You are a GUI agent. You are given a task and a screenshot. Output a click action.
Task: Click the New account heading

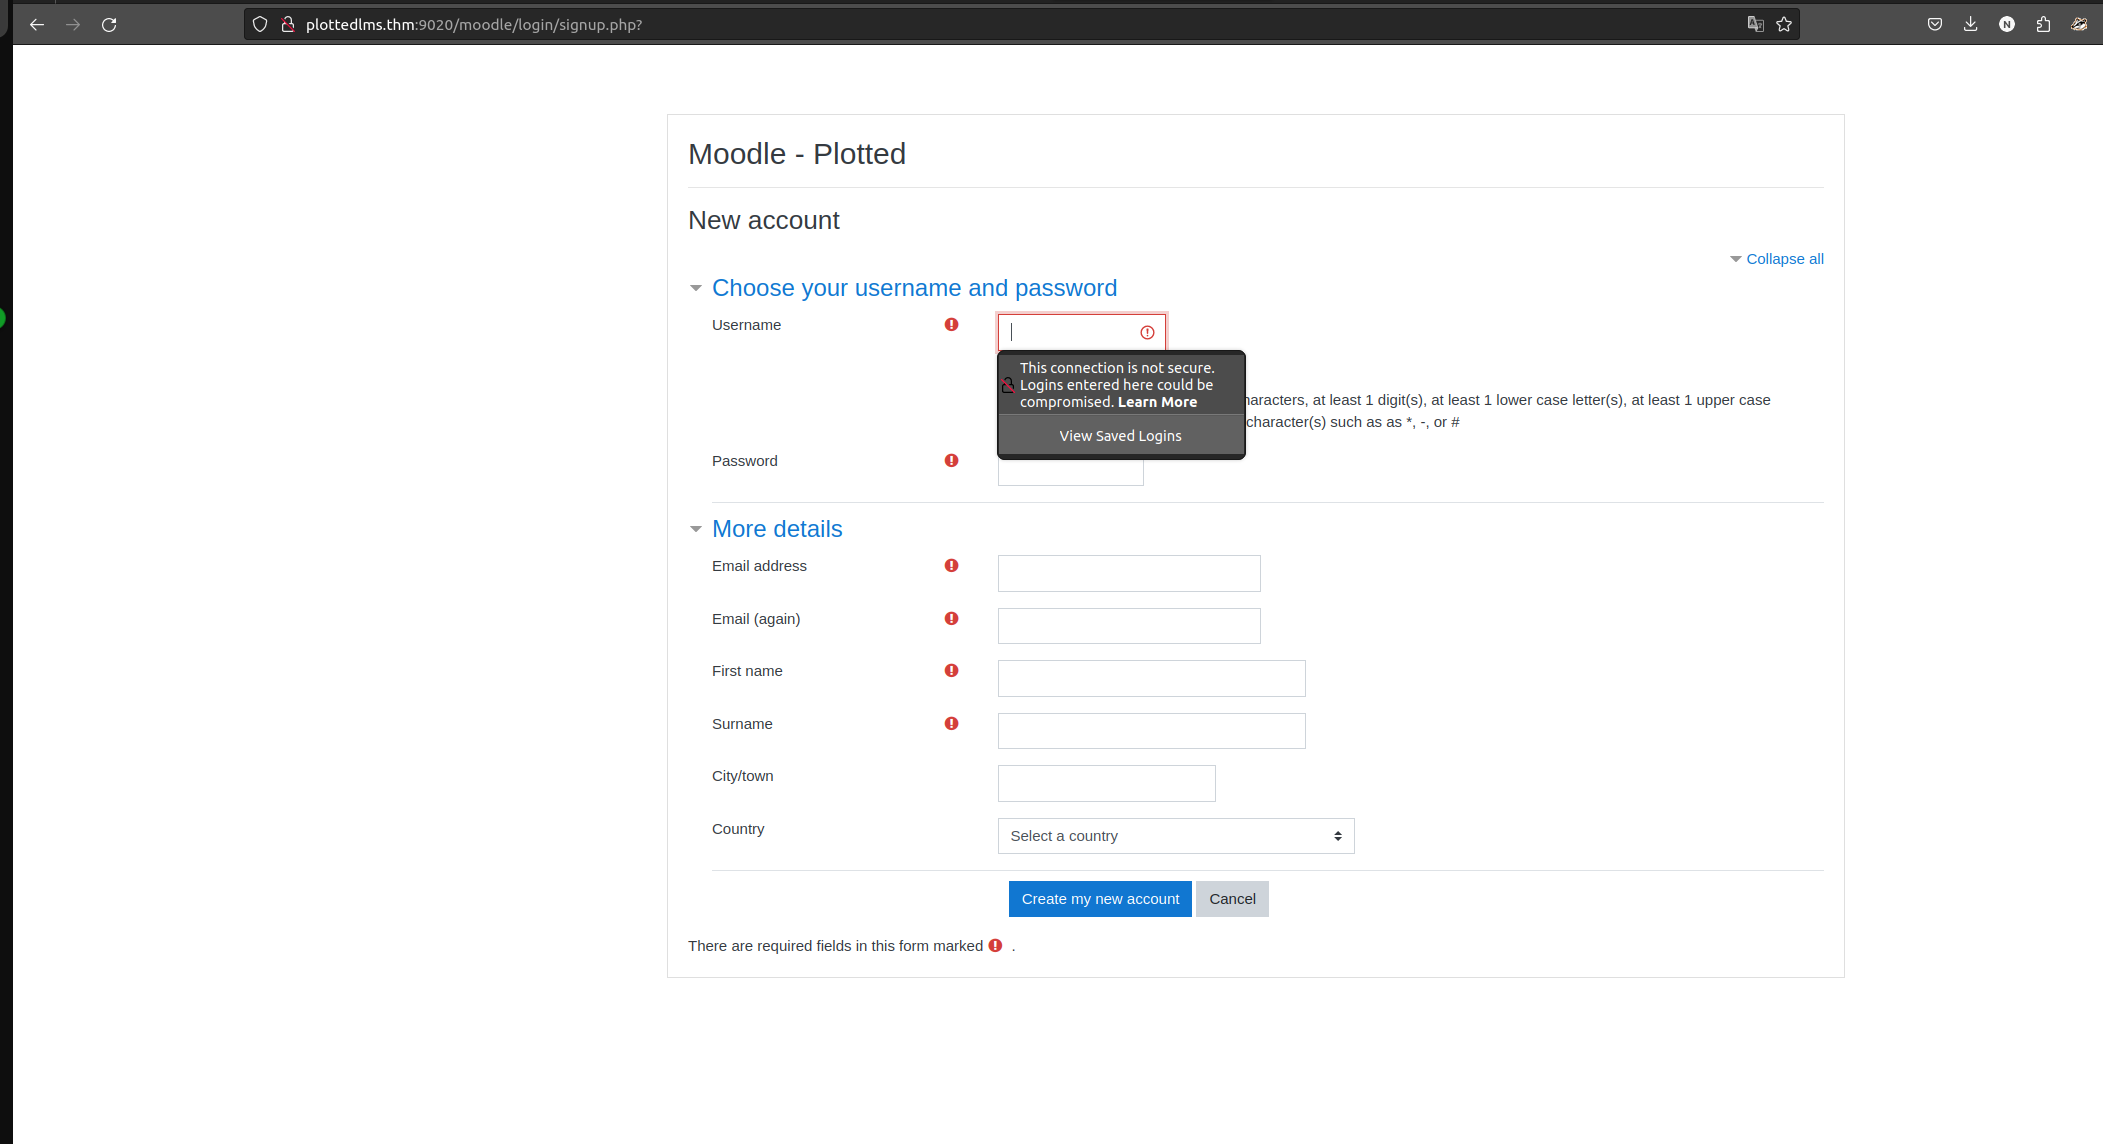[764, 220]
